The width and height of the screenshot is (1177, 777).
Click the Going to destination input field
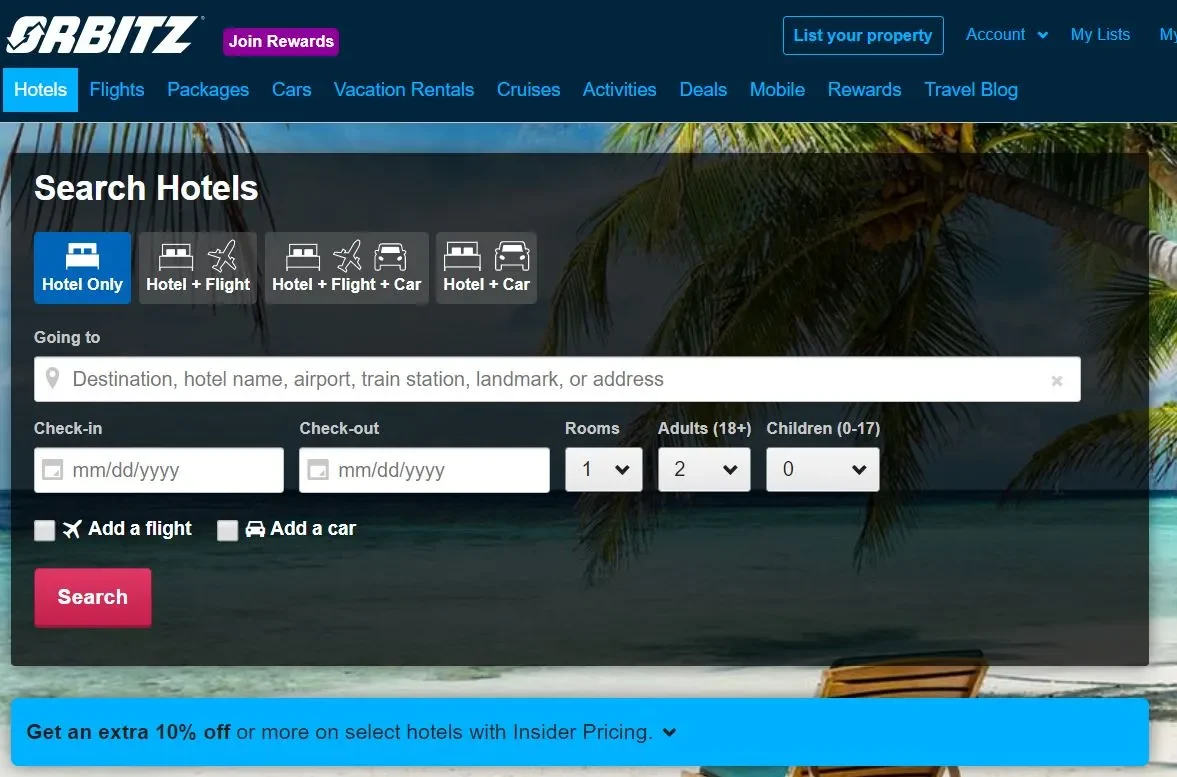point(557,379)
